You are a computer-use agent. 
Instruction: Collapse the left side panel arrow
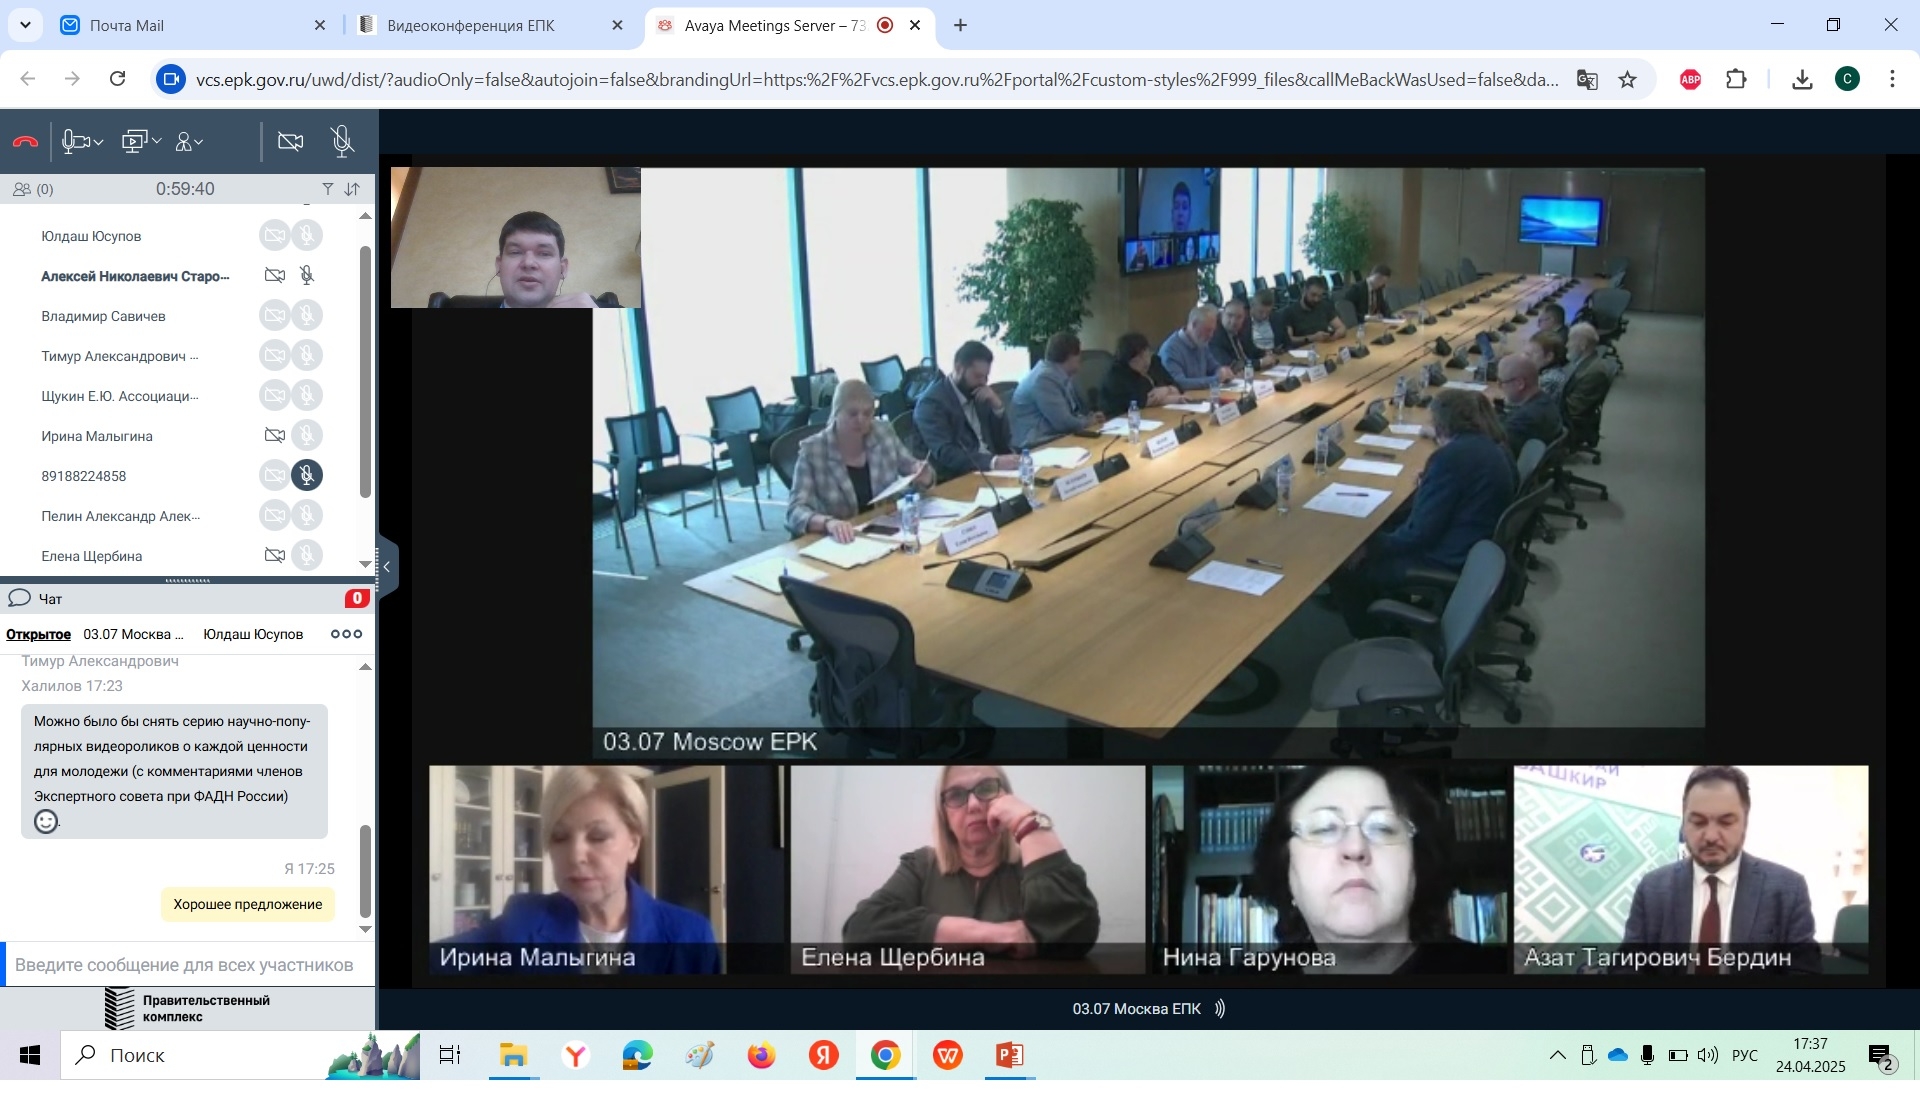387,567
